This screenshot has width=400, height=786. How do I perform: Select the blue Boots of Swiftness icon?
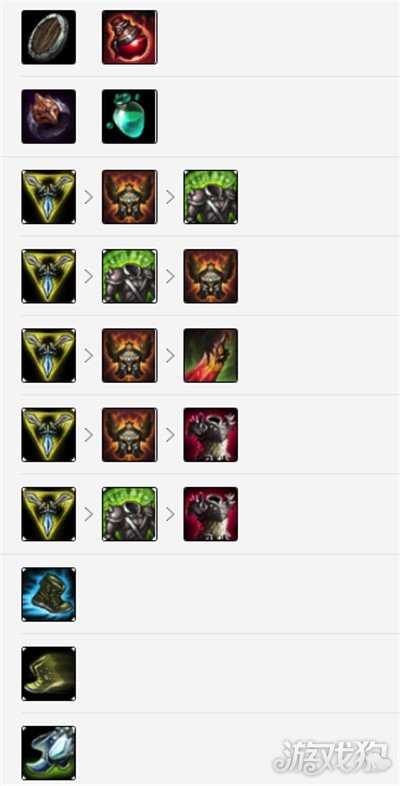tap(49, 595)
